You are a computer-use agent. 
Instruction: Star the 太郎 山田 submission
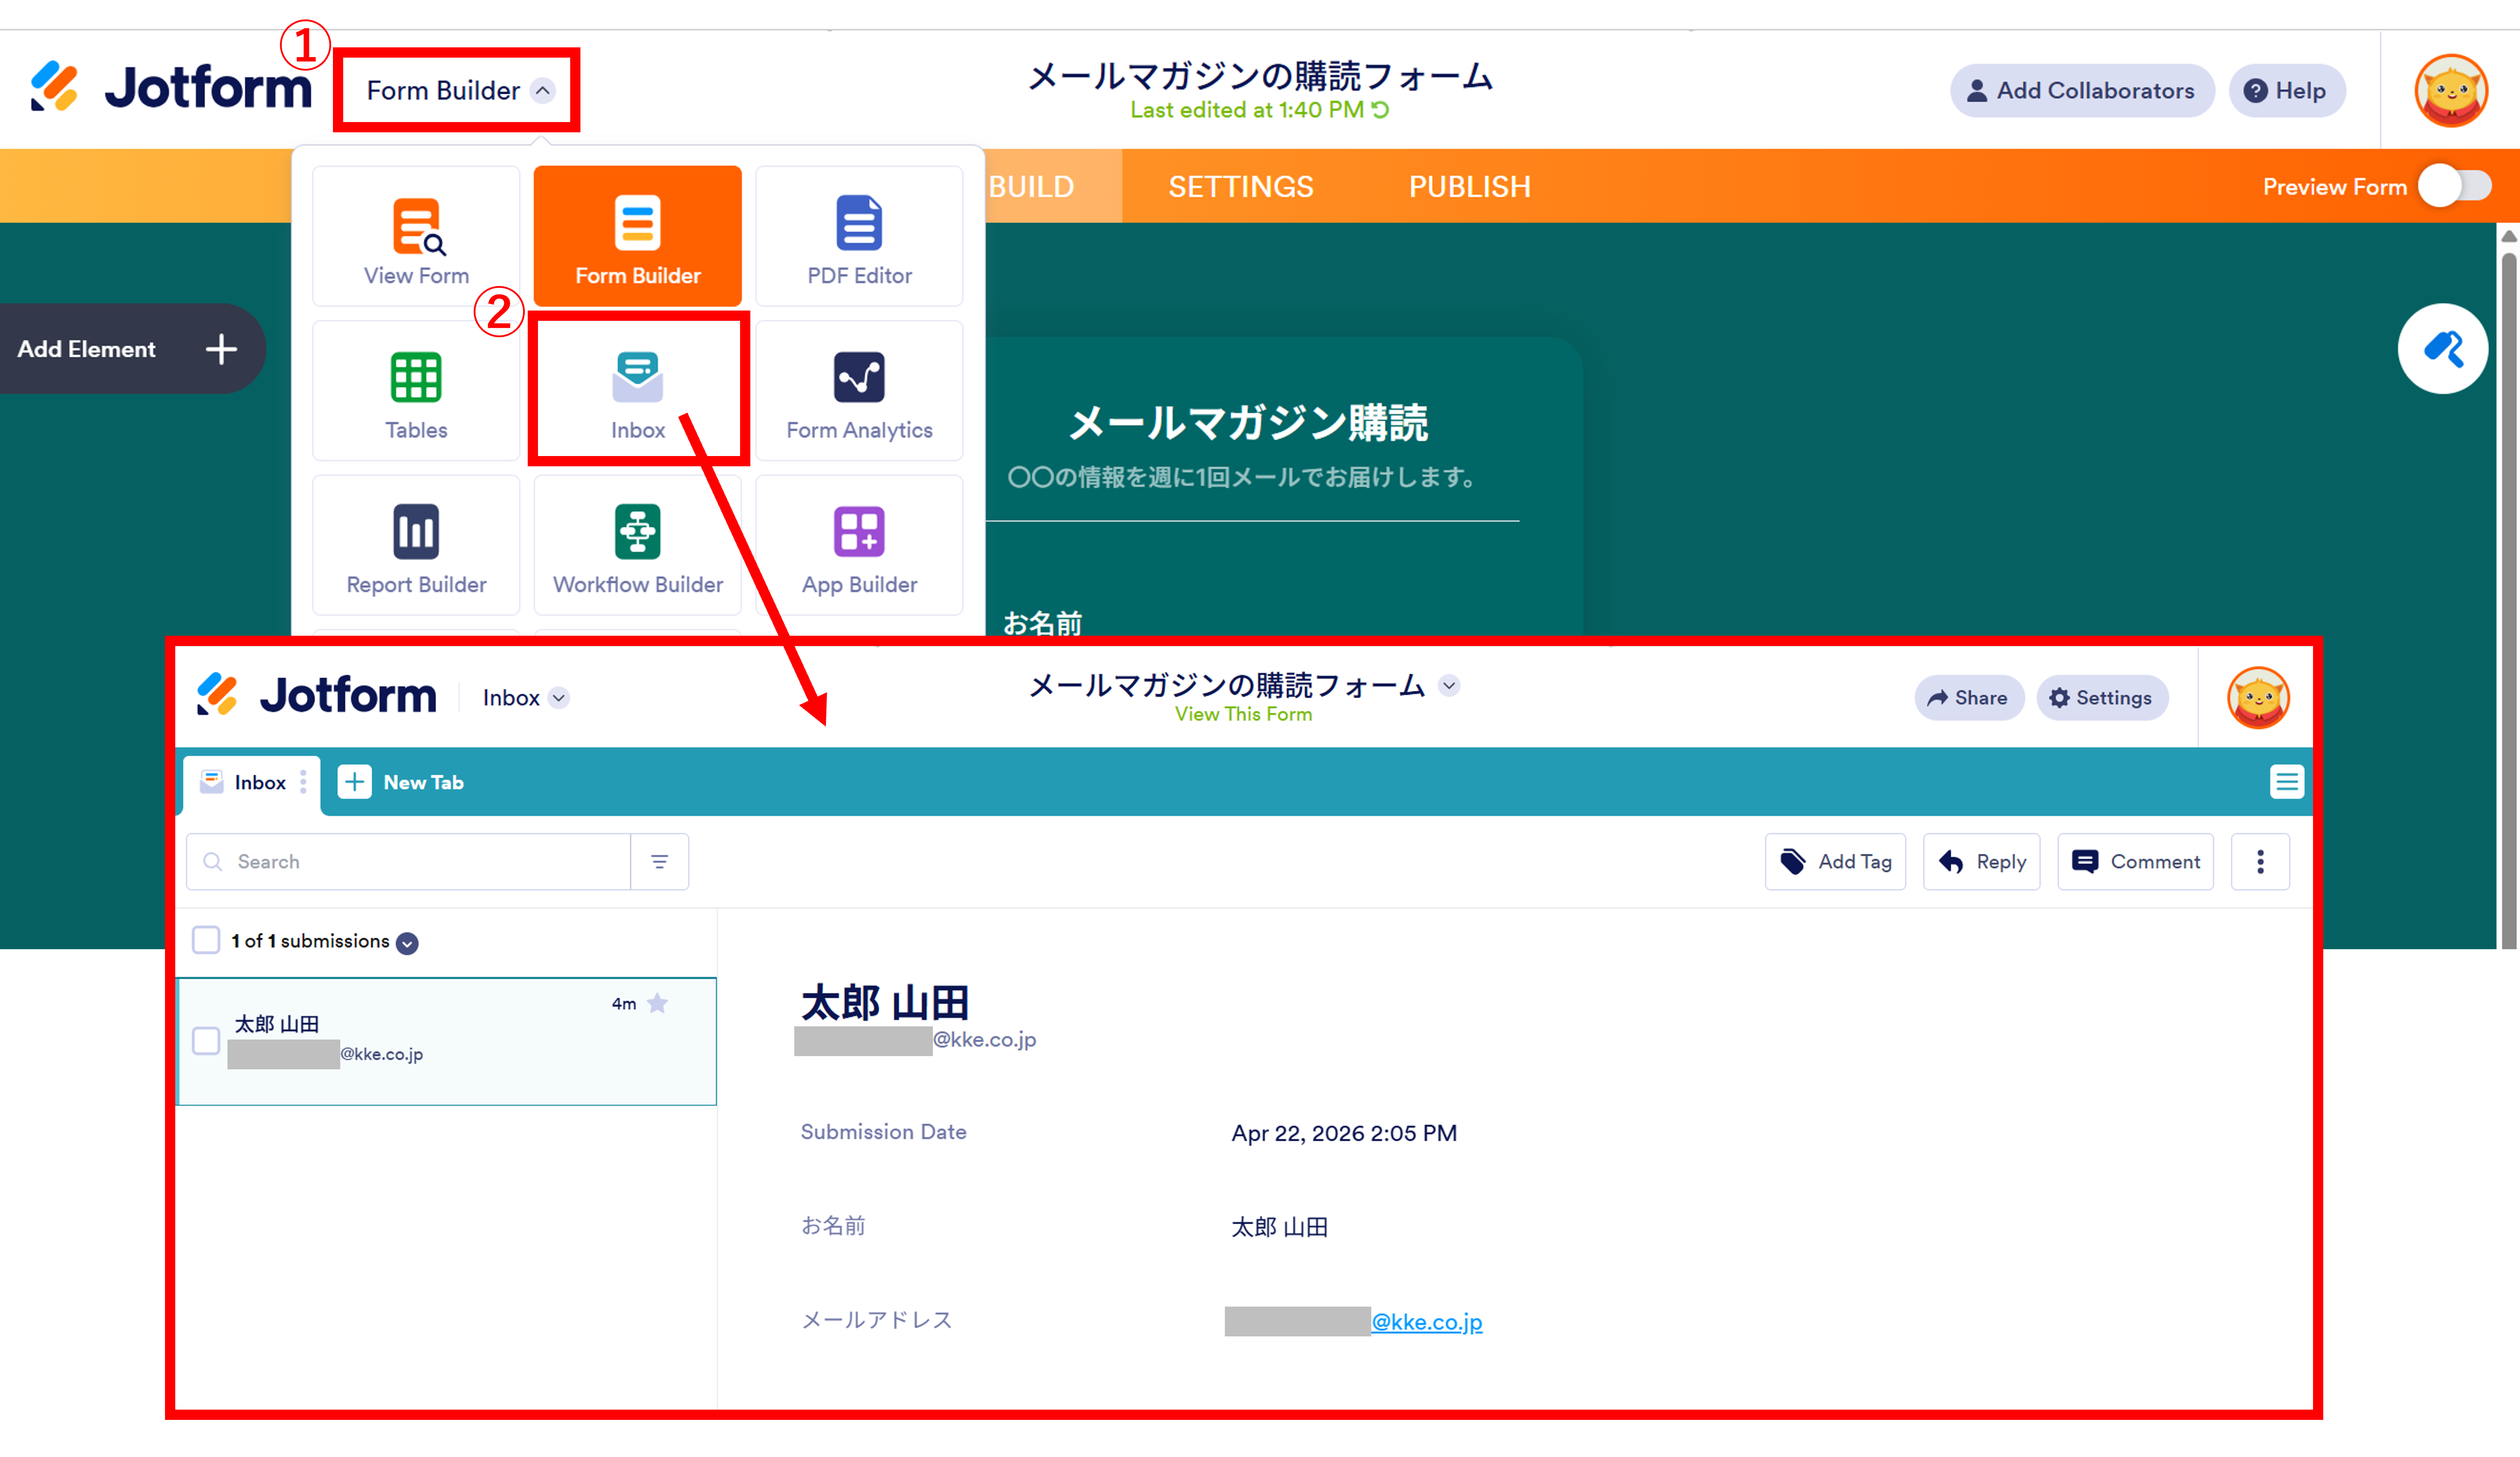point(657,1003)
